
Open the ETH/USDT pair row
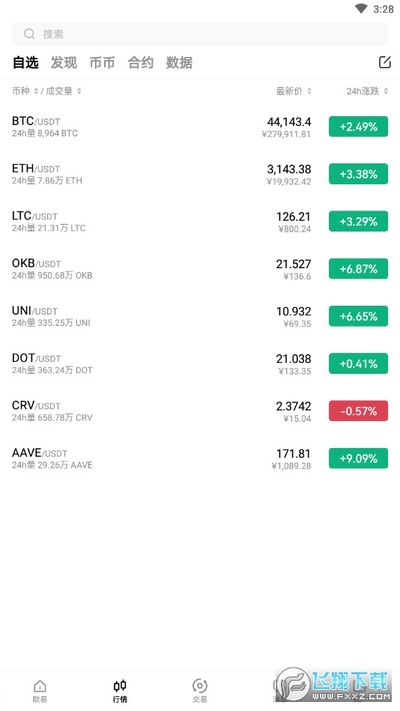coord(200,174)
